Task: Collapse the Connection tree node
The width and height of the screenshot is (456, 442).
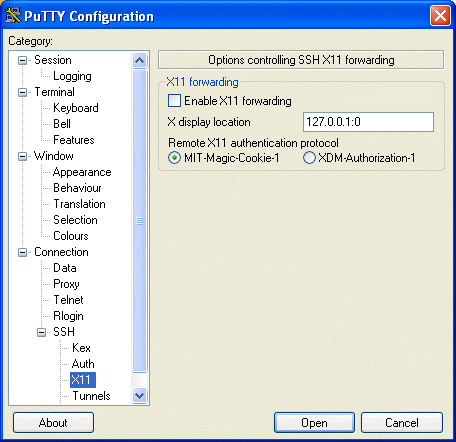Action: [x=22, y=252]
